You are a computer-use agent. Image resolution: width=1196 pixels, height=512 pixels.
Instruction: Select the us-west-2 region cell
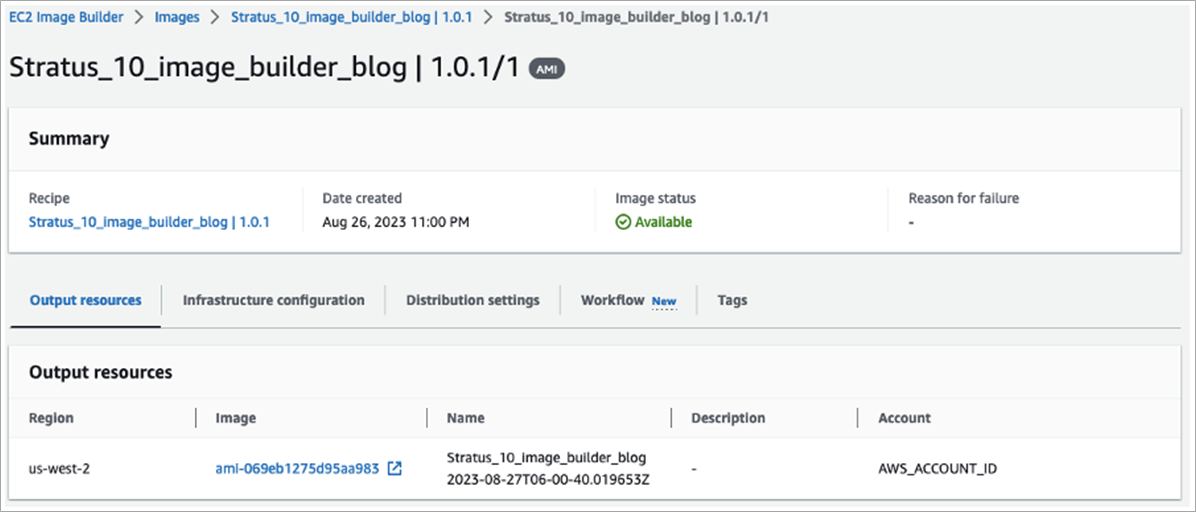59,469
